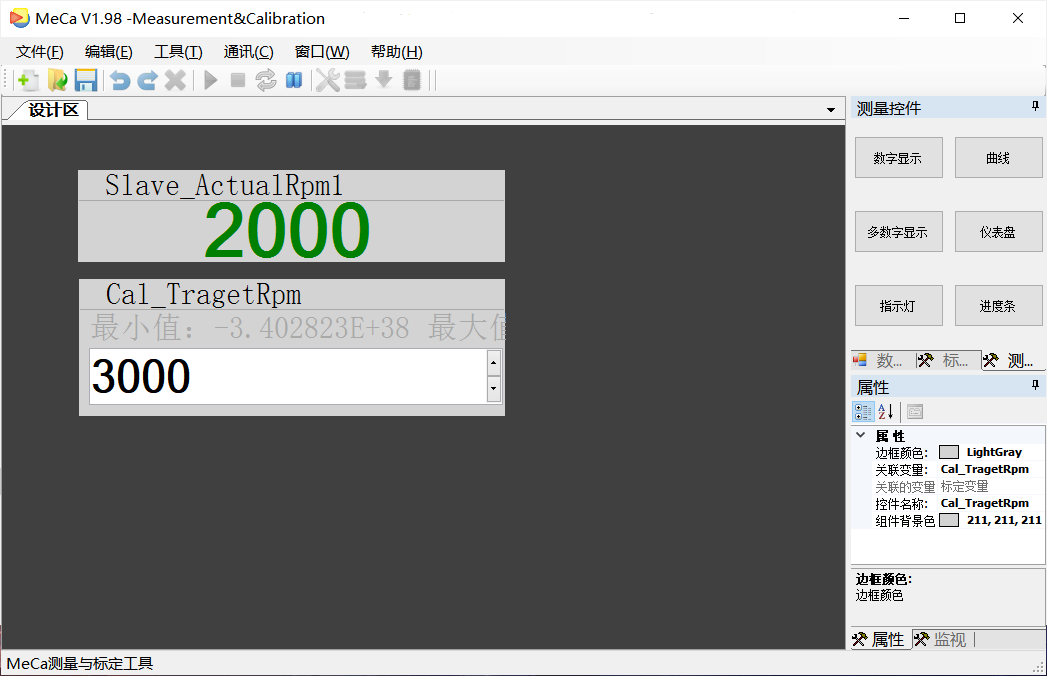
Task: Start measurement with the play icon
Action: click(210, 80)
